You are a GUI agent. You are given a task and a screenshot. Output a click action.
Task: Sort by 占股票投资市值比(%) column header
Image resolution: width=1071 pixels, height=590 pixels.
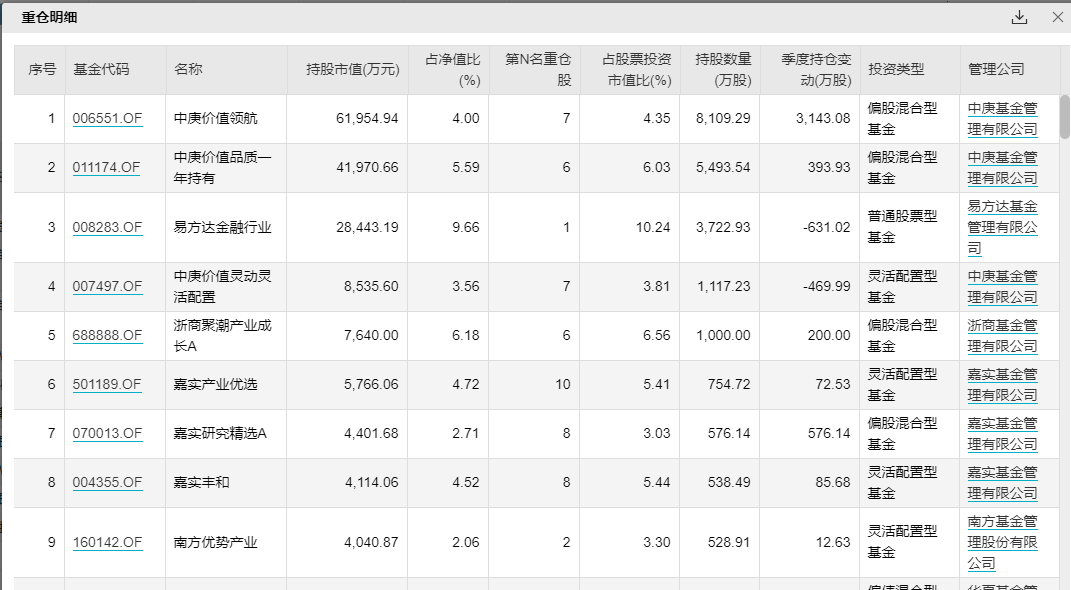tap(630, 70)
